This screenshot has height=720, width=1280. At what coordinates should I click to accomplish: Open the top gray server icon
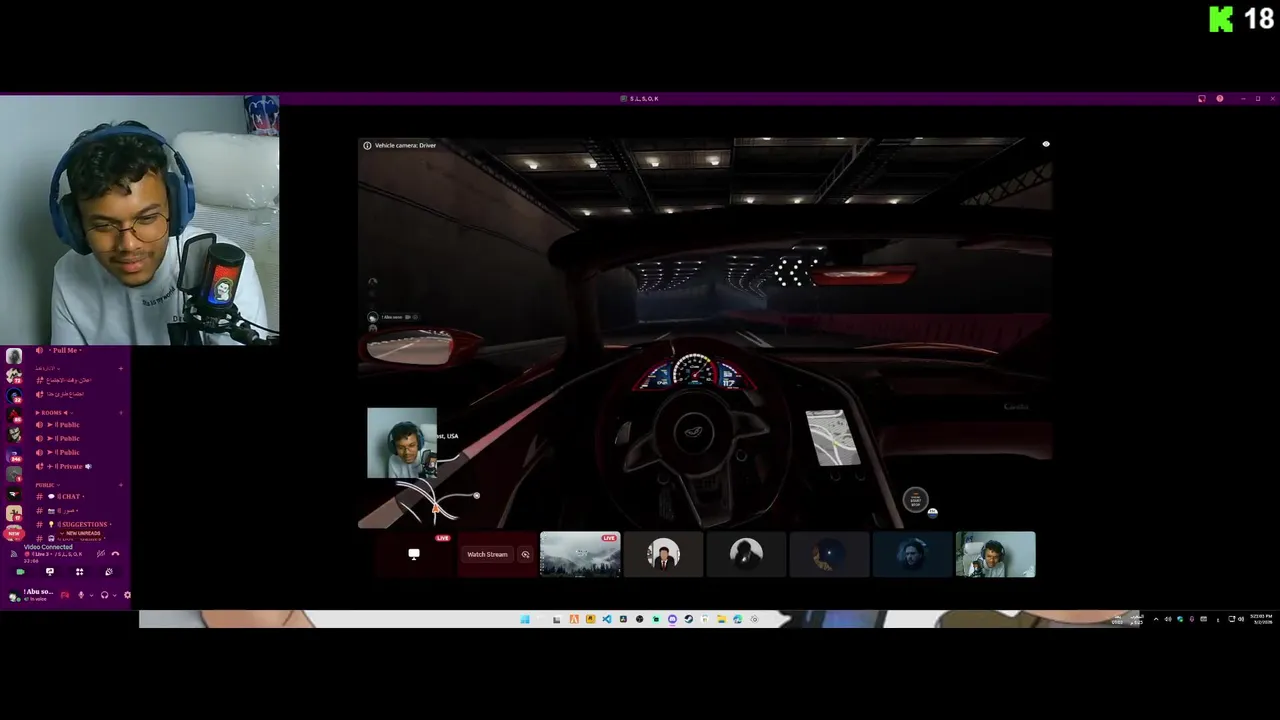tap(14, 356)
